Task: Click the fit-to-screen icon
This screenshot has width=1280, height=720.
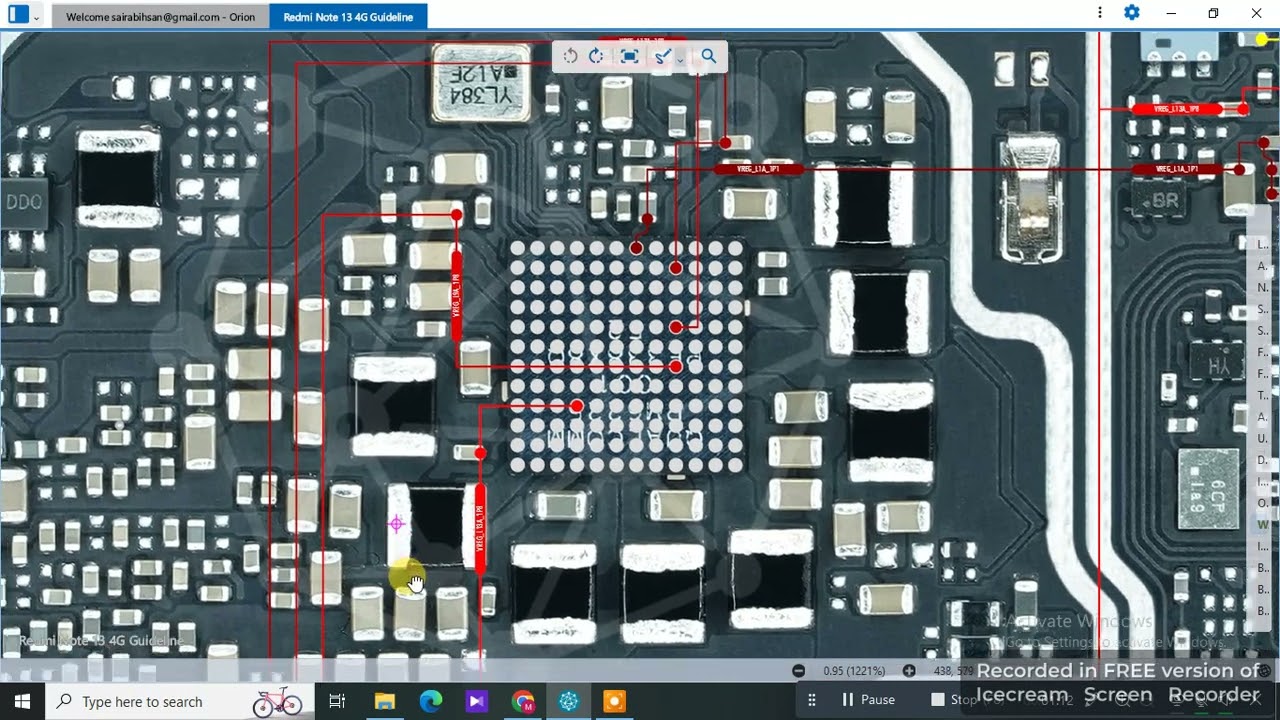Action: click(629, 56)
